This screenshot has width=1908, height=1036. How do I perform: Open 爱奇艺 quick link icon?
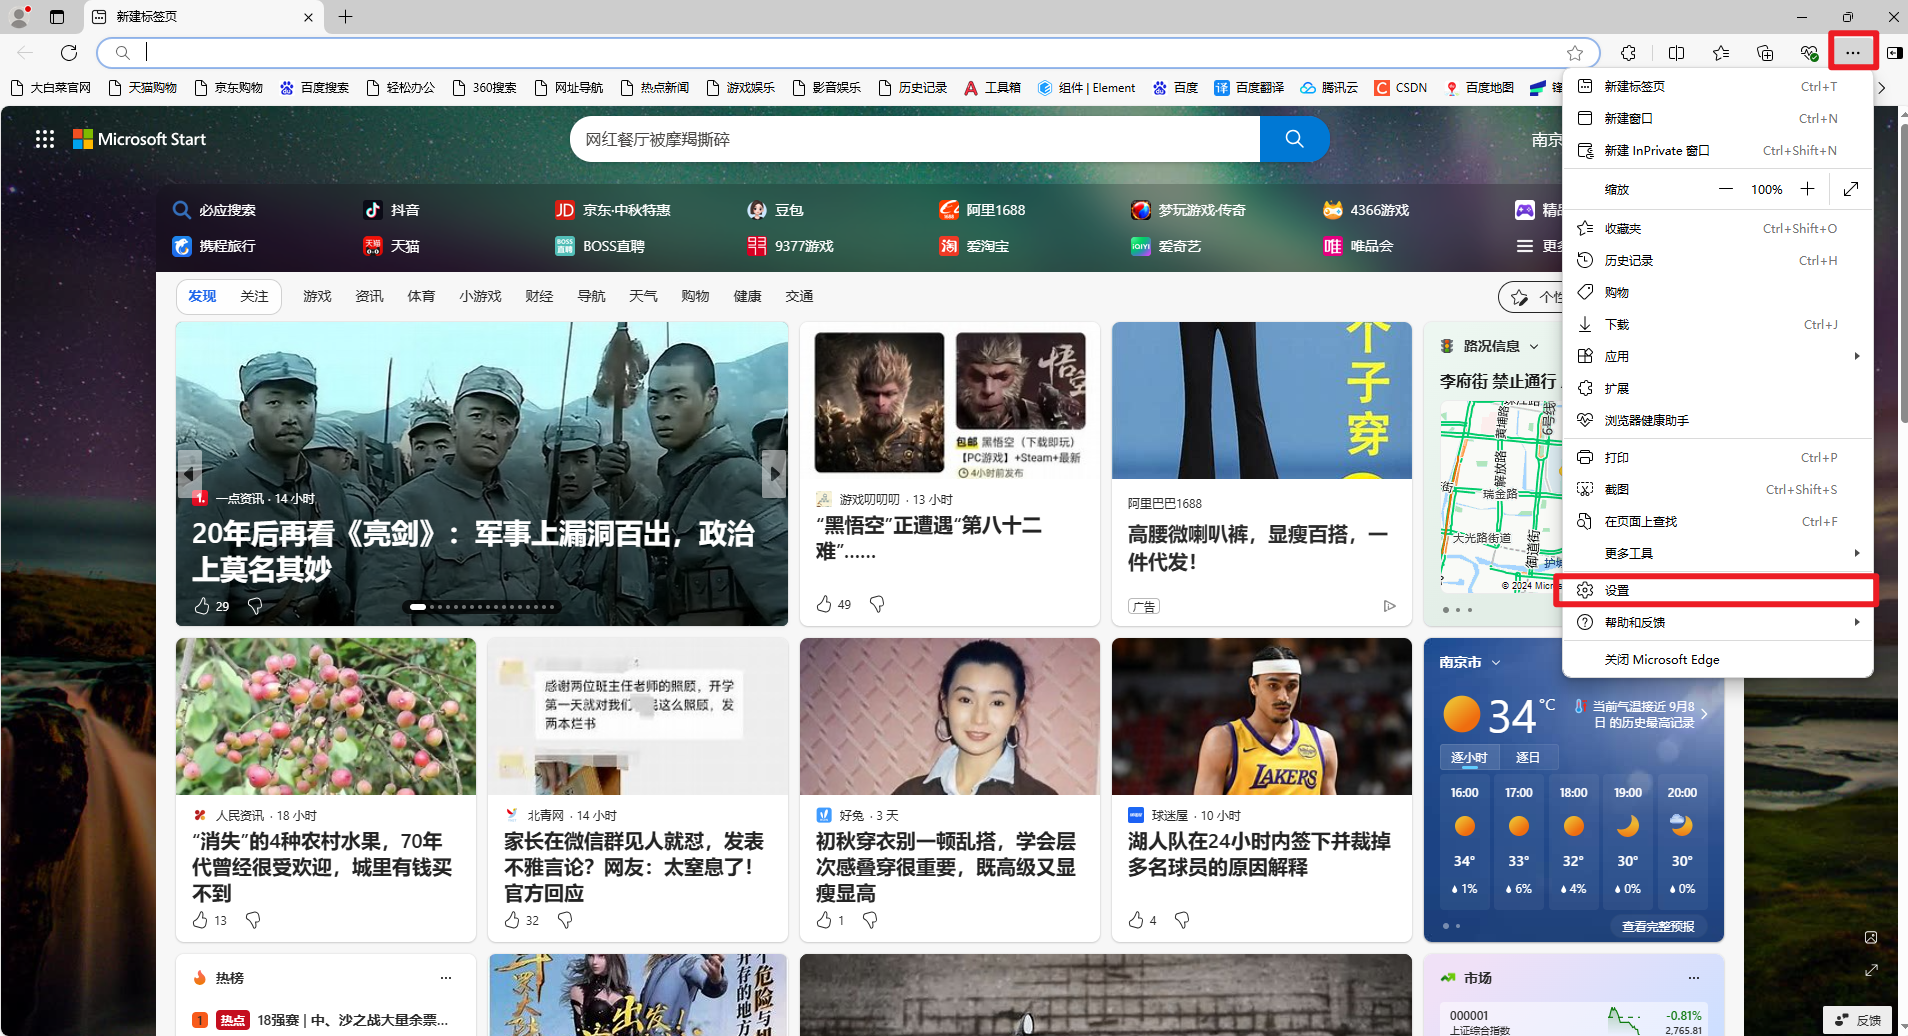1141,246
